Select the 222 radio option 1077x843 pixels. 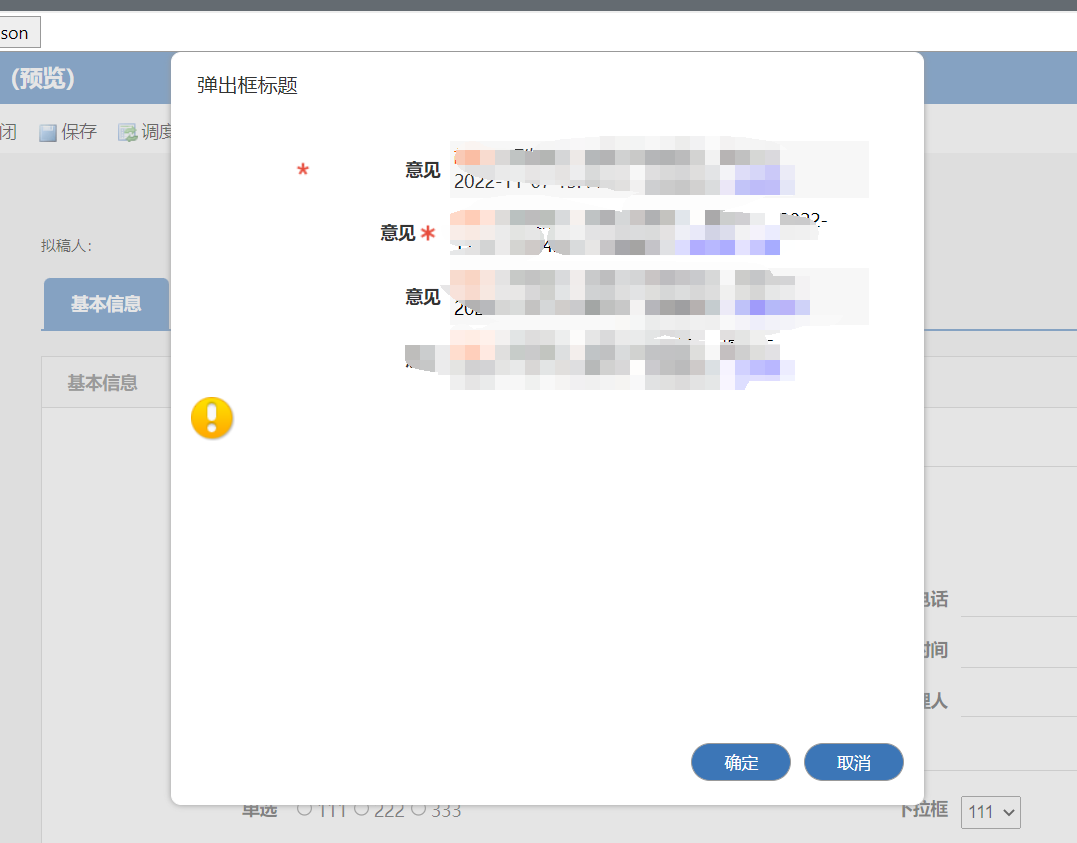362,810
